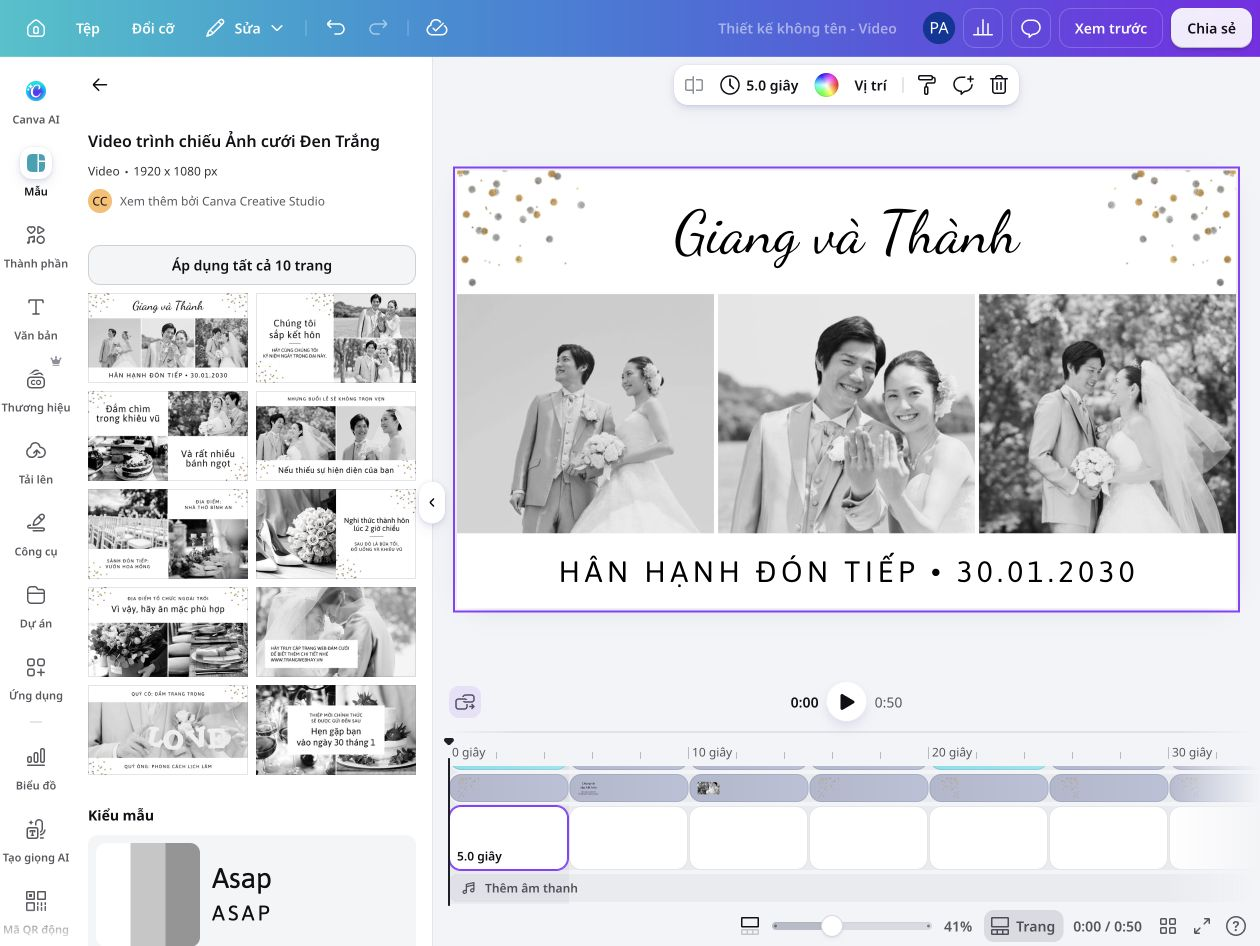Collapse the side panel chevron

[x=432, y=502]
